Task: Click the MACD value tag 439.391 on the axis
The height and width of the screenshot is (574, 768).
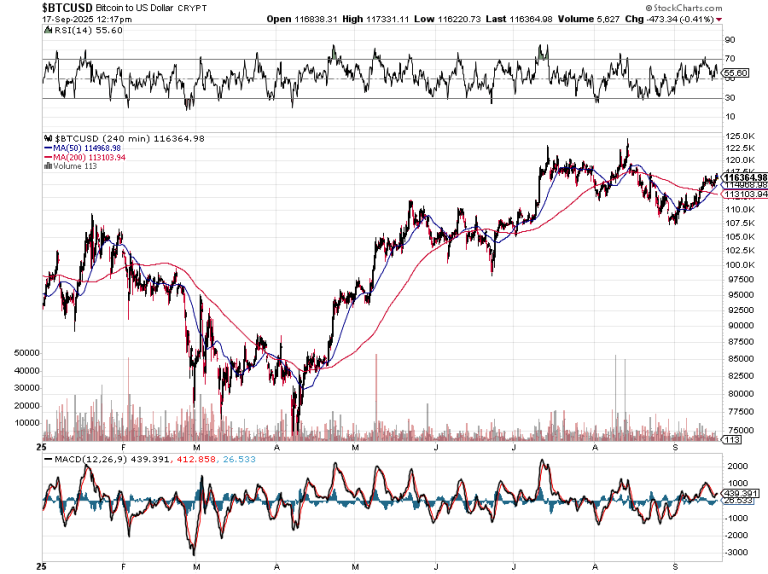Action: pyautogui.click(x=738, y=493)
